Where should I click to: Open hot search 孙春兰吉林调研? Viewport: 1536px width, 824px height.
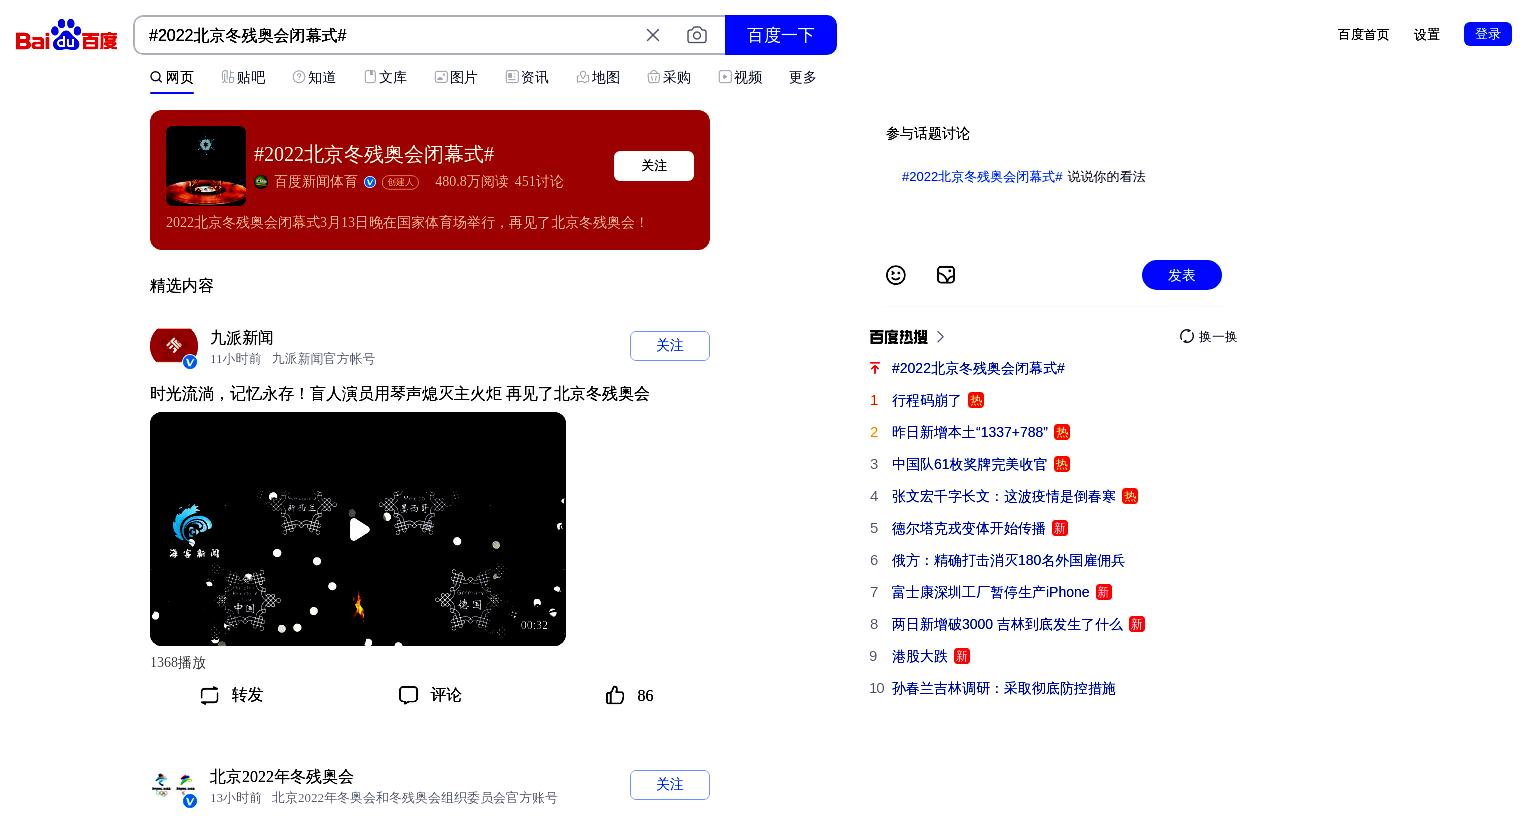click(x=1004, y=688)
